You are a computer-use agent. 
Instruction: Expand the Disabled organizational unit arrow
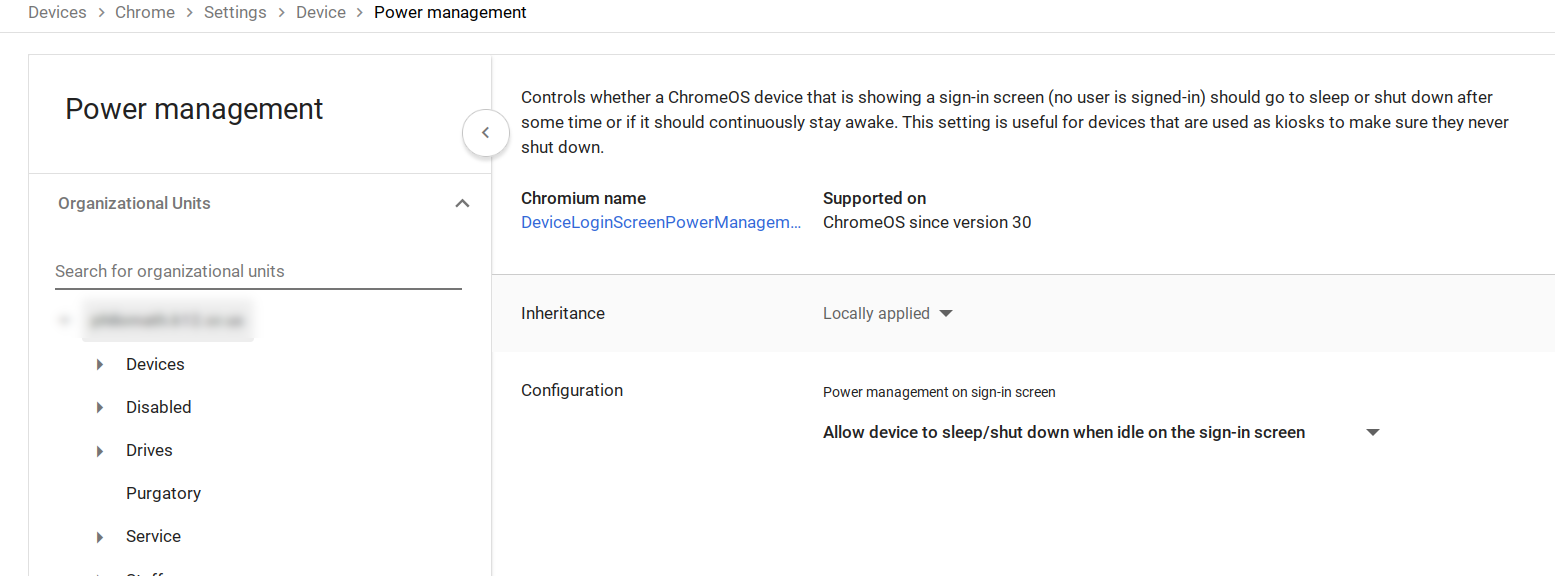coord(100,408)
